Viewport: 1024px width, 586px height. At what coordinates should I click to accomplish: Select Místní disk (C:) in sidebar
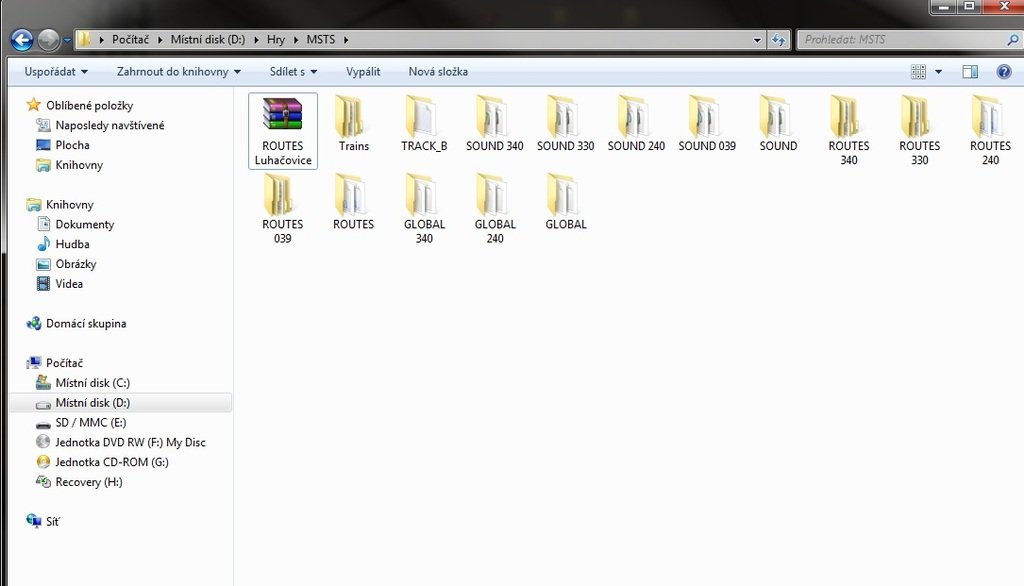coord(92,383)
